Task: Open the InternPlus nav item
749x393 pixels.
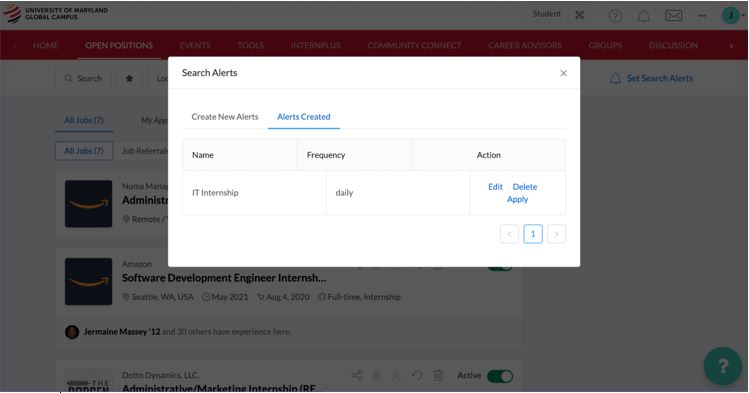Action: pyautogui.click(x=316, y=45)
